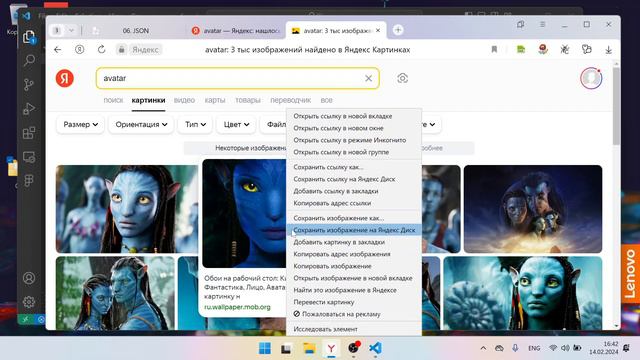Viewport: 640px width, 360px height.
Task: Open new tab with plus button
Action: point(398,30)
